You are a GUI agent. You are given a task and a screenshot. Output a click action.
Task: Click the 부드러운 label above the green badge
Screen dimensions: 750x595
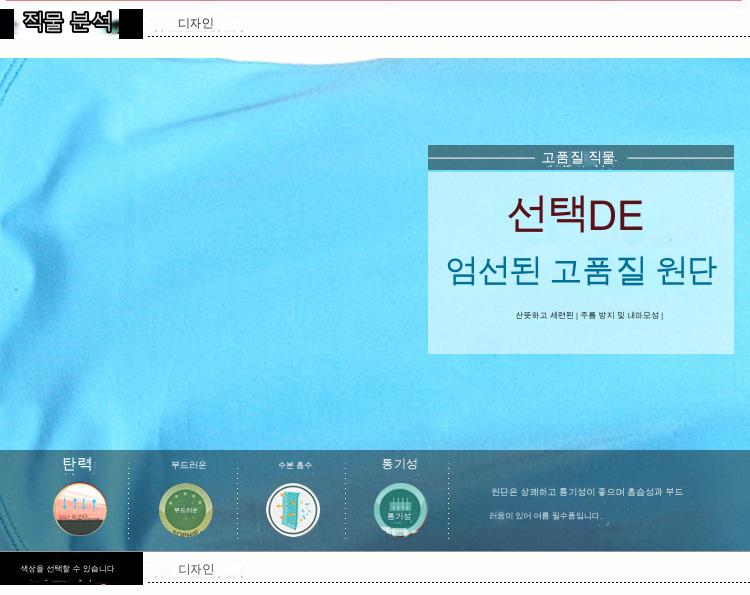[x=188, y=465]
